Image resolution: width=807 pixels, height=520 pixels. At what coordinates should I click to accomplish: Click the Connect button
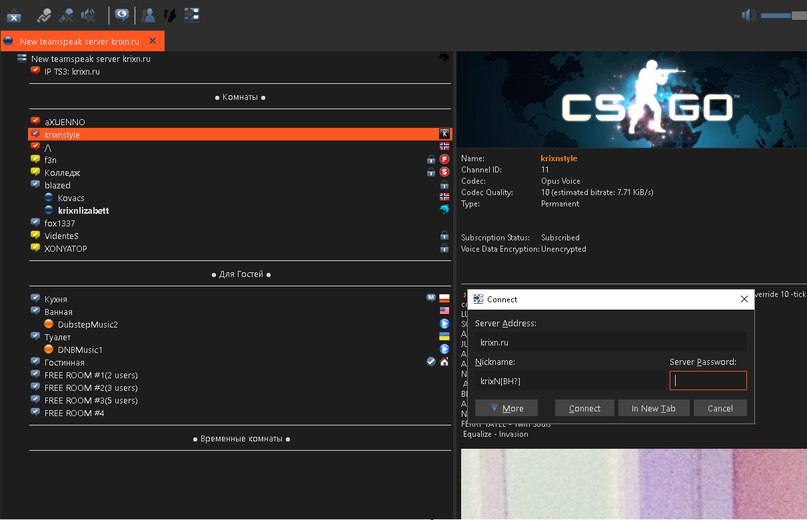point(585,408)
